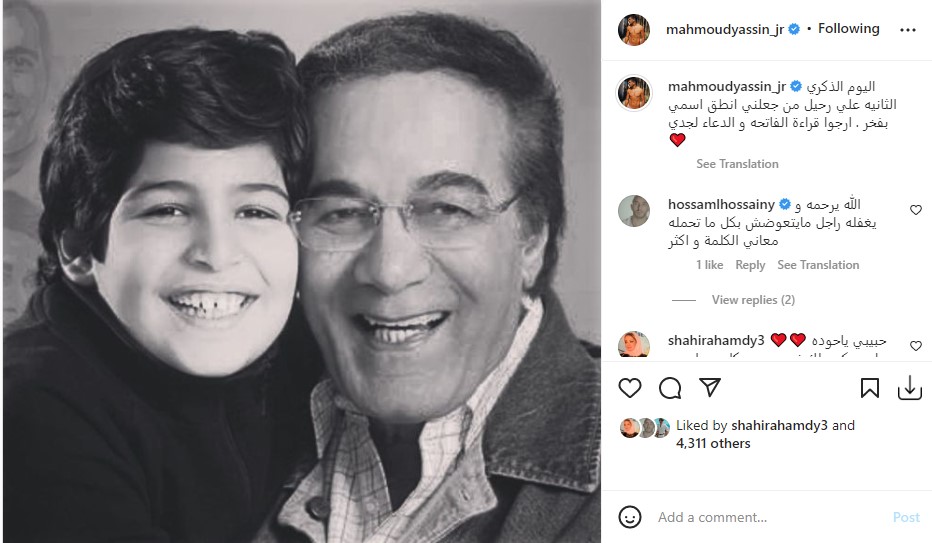This screenshot has height=543, width=932.
Task: Translate hossamlhossainy's comment via See Translation
Action: (818, 265)
